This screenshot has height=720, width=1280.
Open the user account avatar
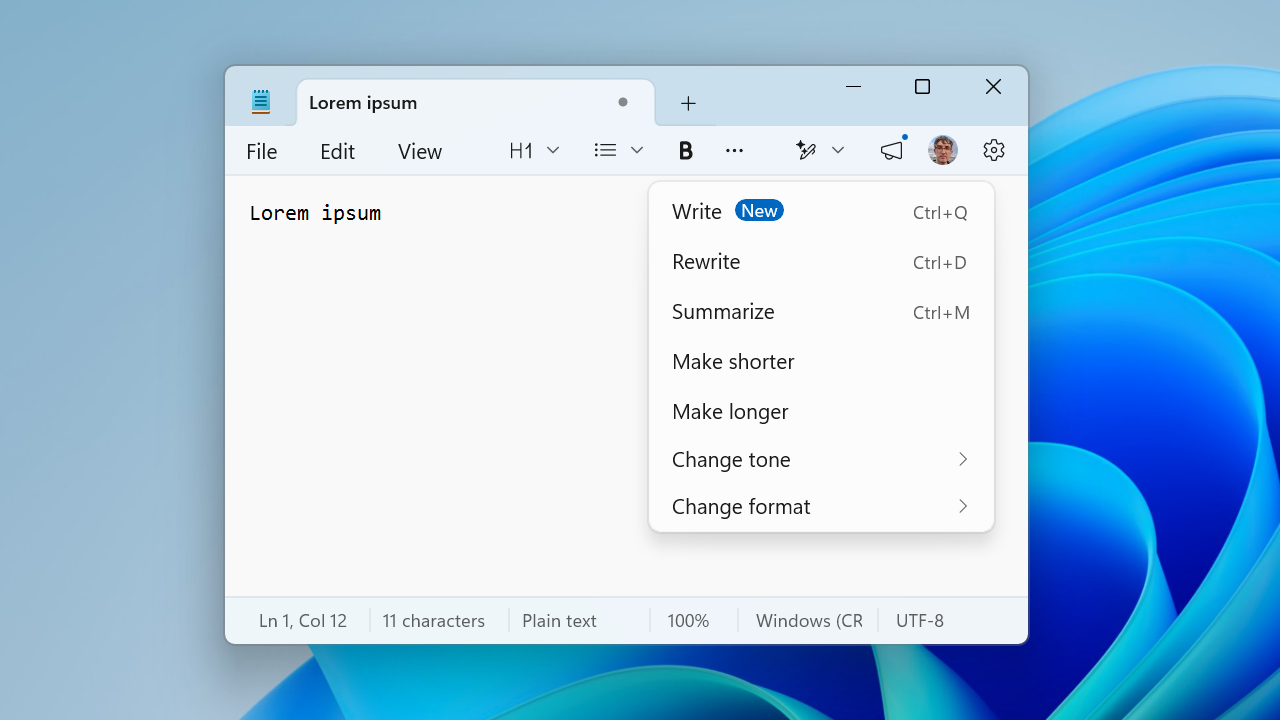point(943,150)
